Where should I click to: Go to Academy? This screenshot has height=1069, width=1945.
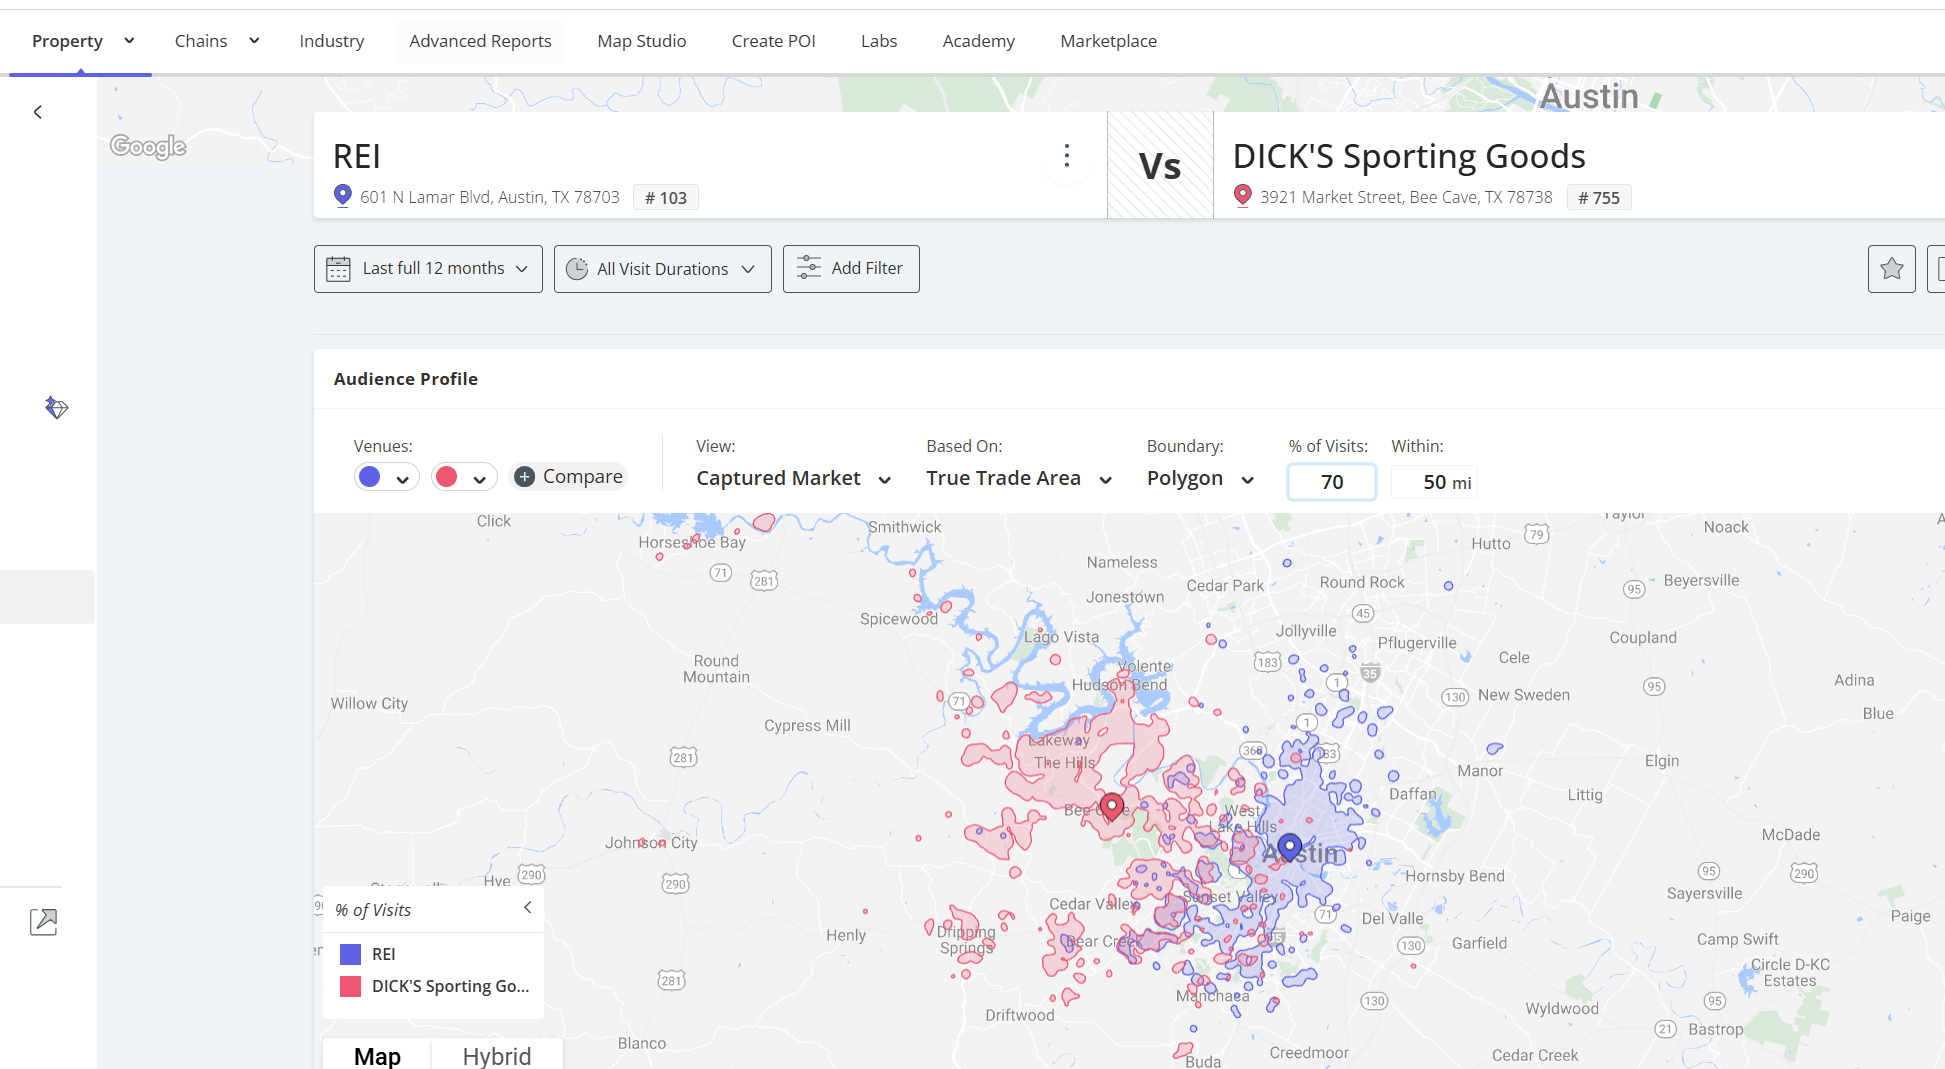pyautogui.click(x=978, y=41)
